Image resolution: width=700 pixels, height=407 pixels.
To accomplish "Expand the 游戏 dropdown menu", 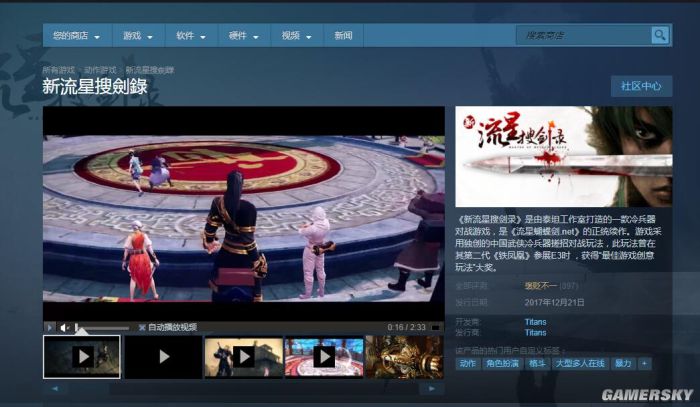I will point(138,36).
